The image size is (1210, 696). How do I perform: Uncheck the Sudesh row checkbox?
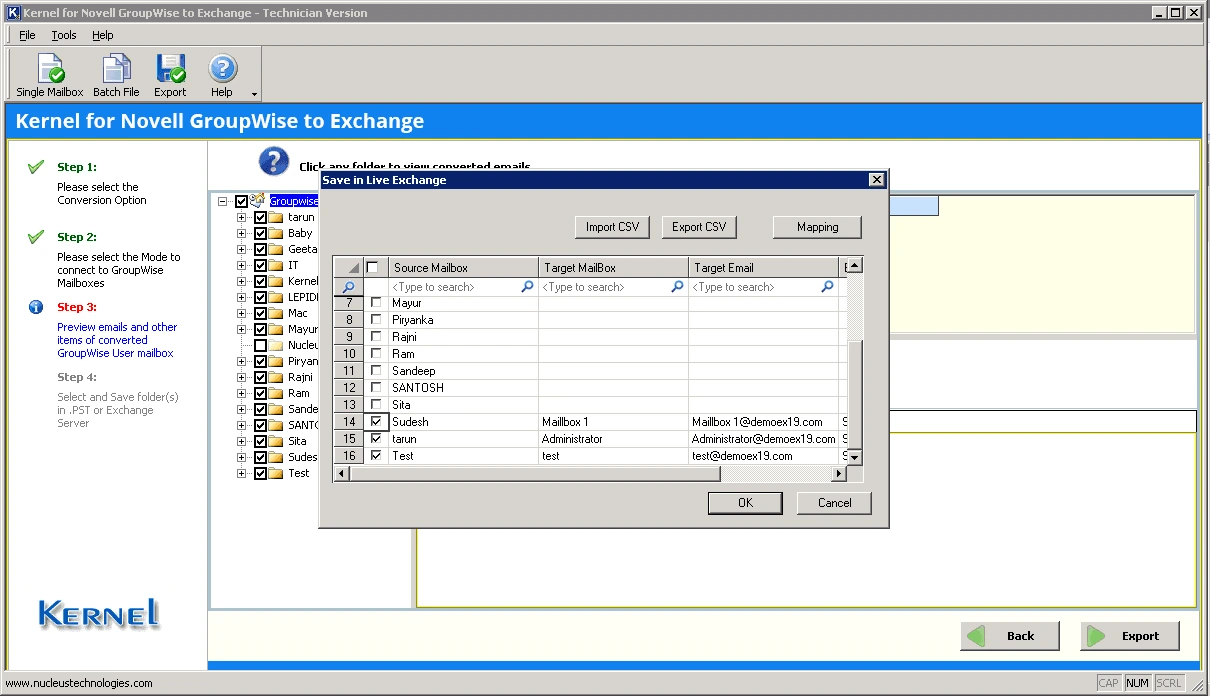pyautogui.click(x=376, y=422)
